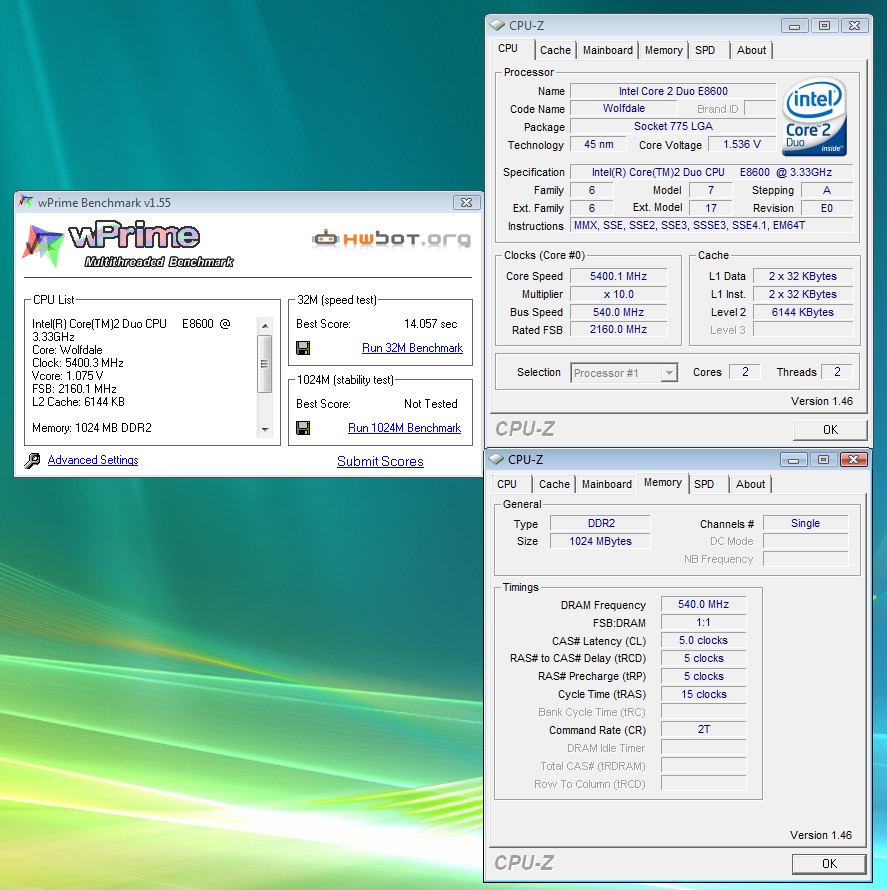Open Cache tab in top CPU-Z window
This screenshot has width=887, height=890.
[555, 50]
